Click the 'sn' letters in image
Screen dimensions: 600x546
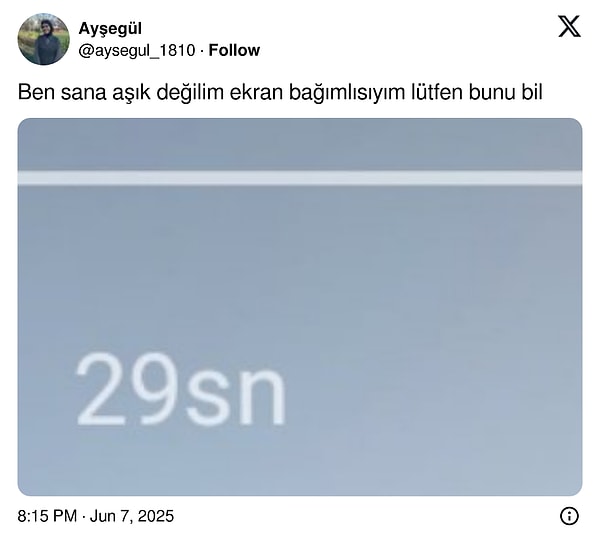click(235, 396)
